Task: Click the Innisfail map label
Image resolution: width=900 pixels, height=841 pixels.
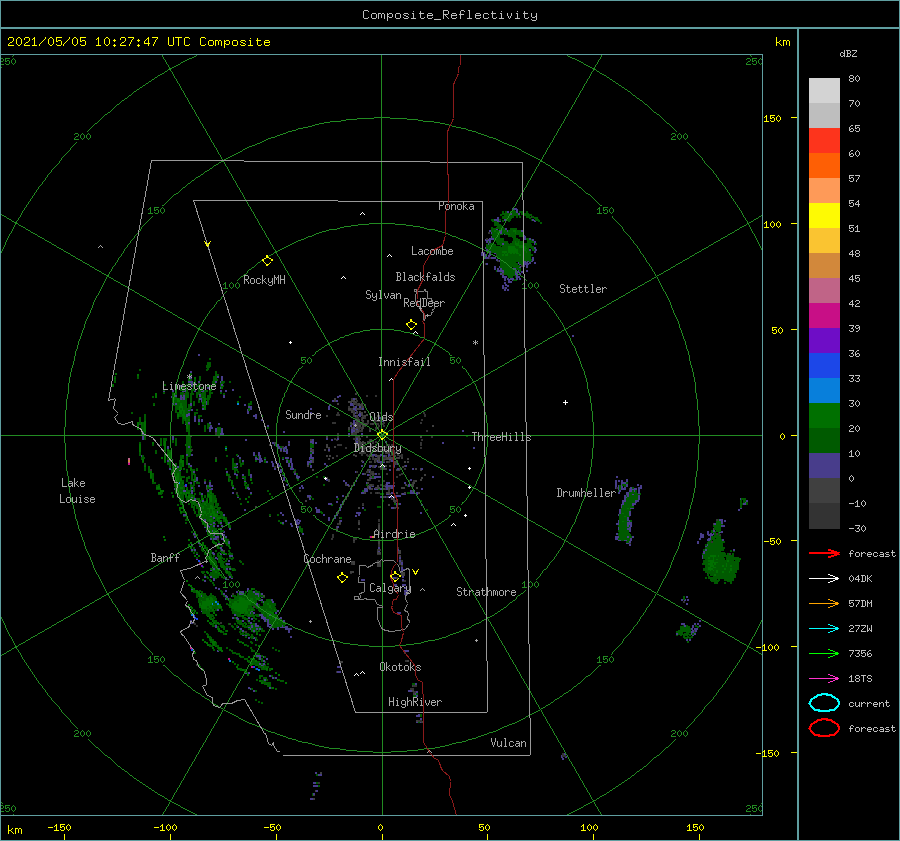Action: (x=404, y=362)
